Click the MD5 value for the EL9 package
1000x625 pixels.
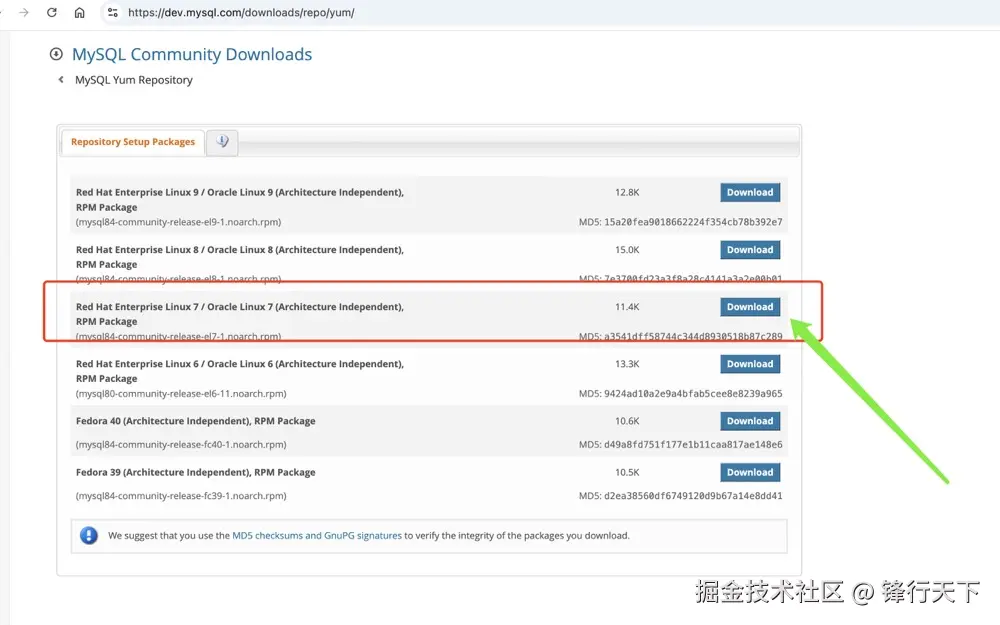click(693, 222)
